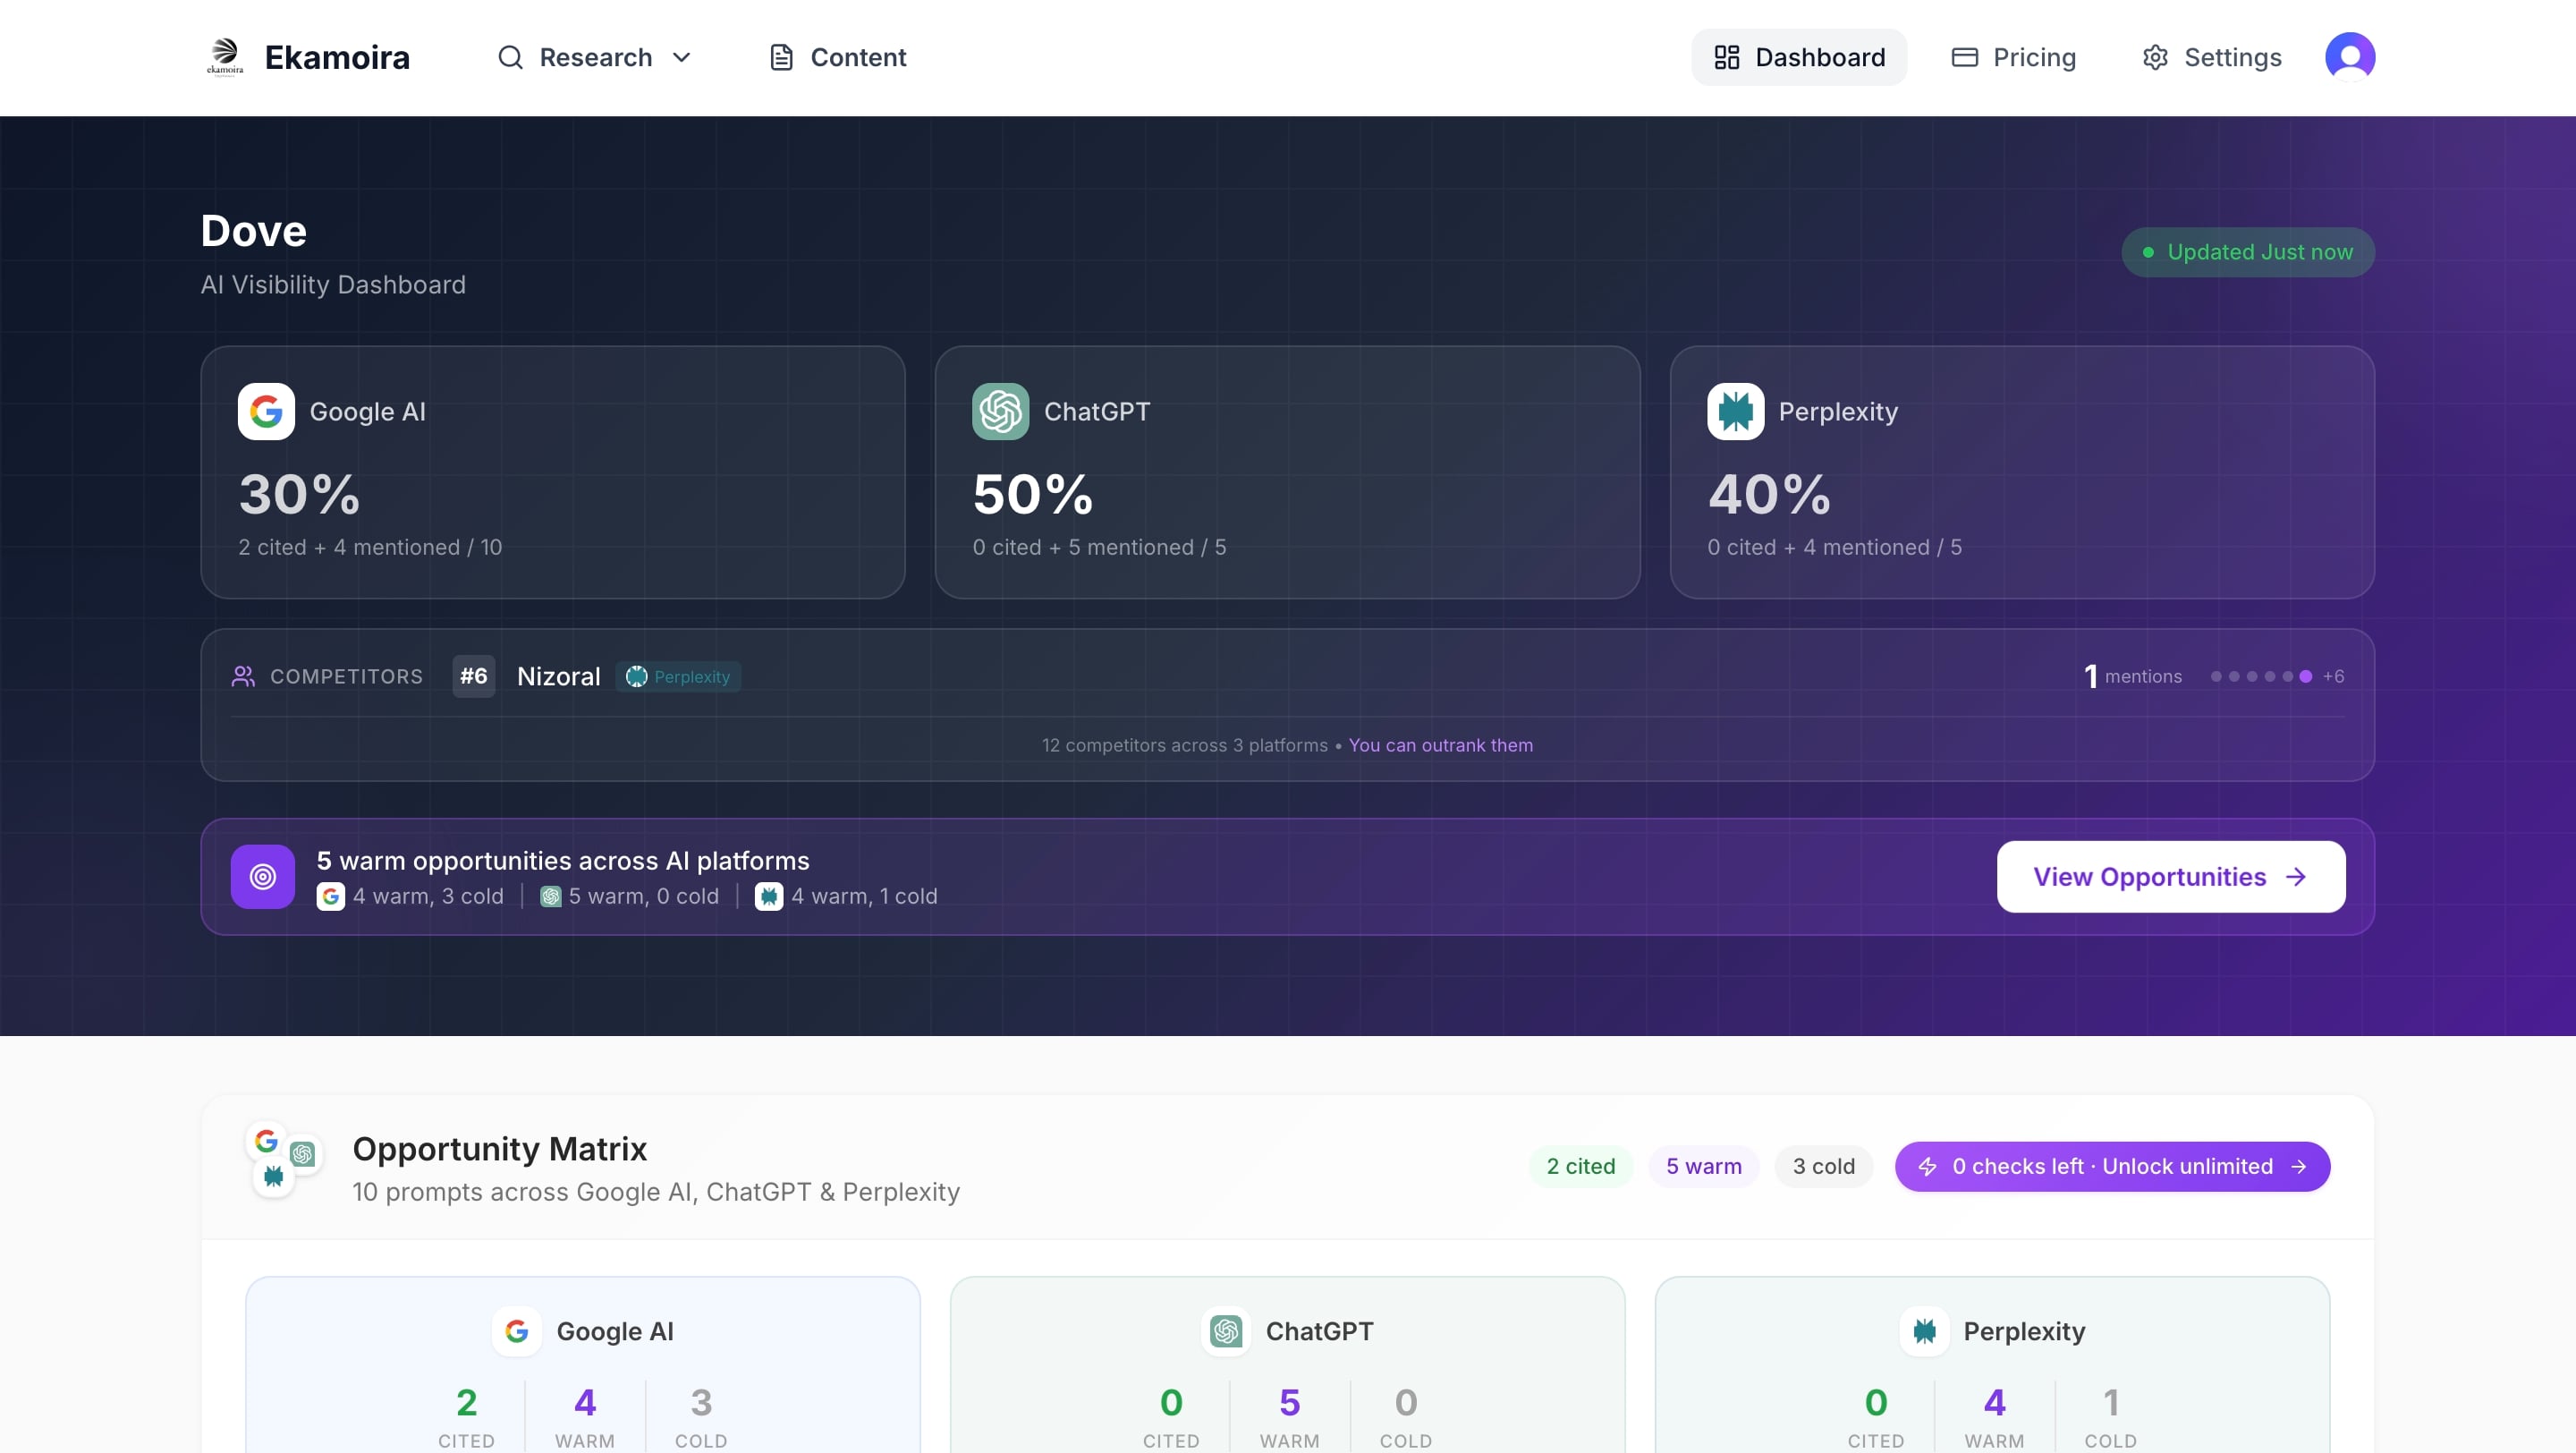Click the document icon next to Content
Image resolution: width=2576 pixels, height=1453 pixels.
pyautogui.click(x=781, y=57)
